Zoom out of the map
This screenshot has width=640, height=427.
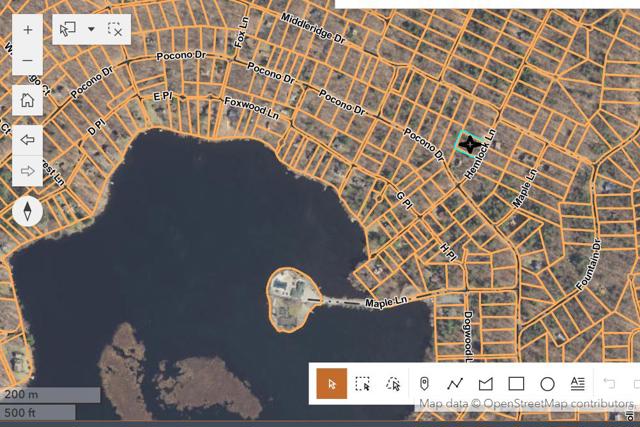click(x=27, y=60)
